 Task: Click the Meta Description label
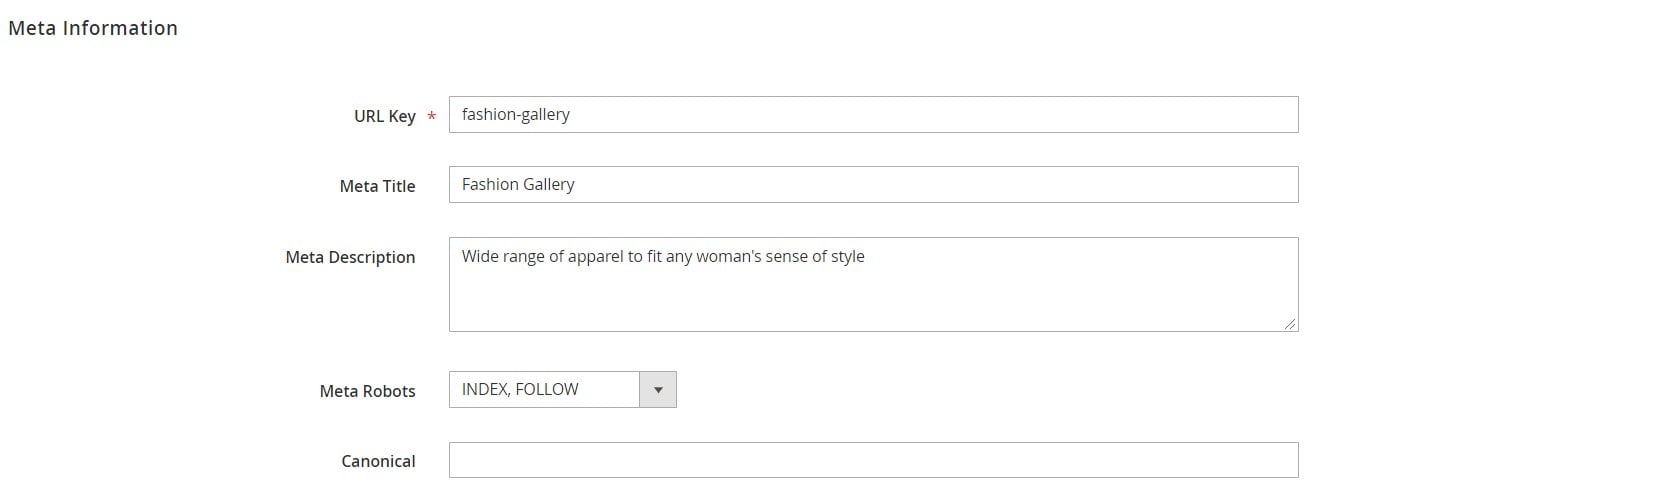[350, 257]
